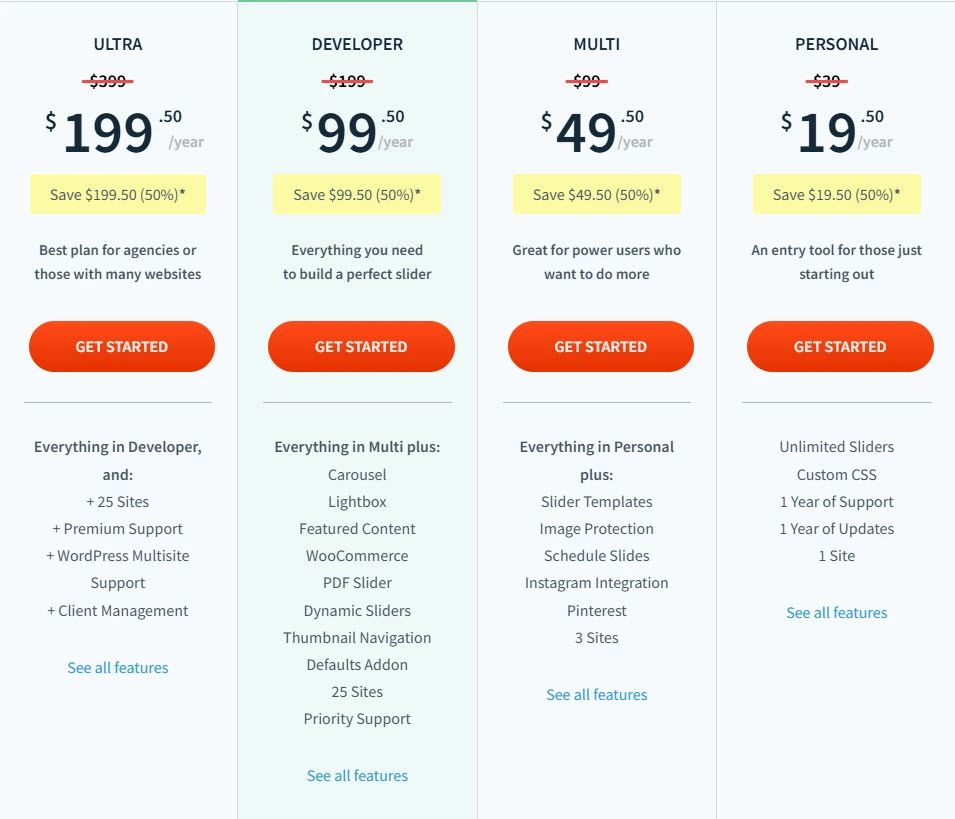Image resolution: width=955 pixels, height=819 pixels.
Task: Select the Save $49.50 discount badge
Action: pos(597,195)
